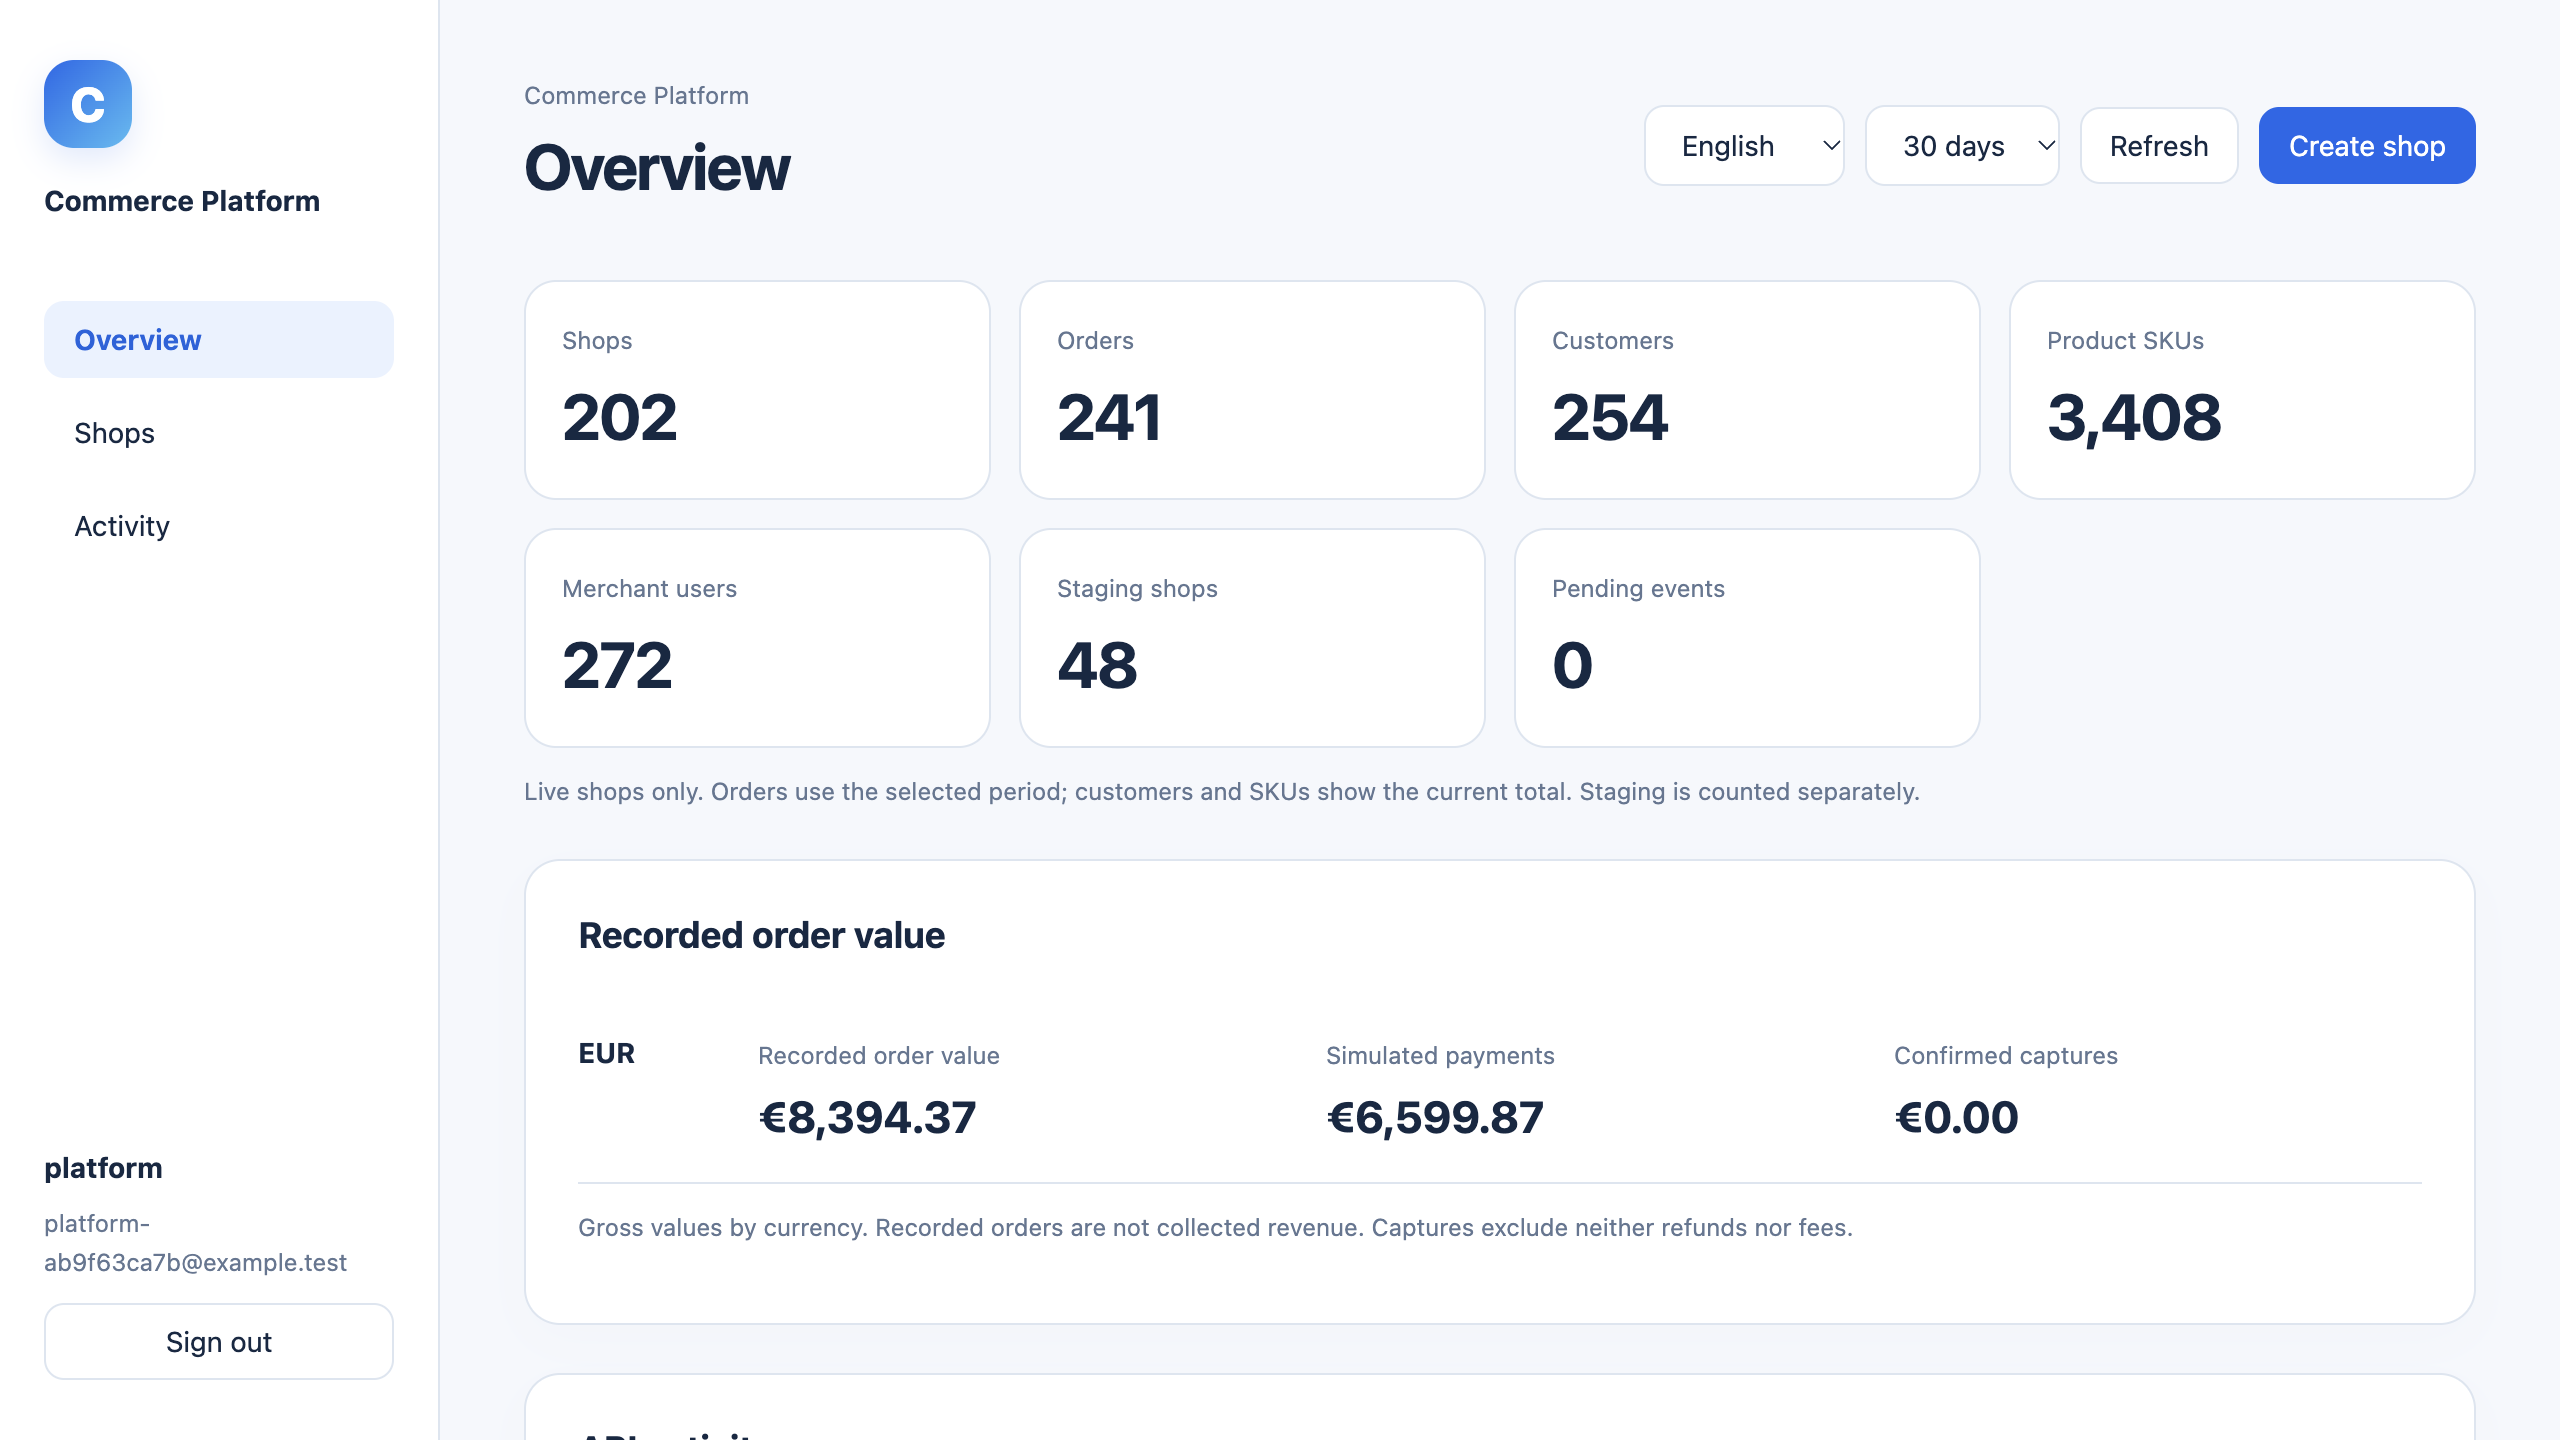Click the Customers card showing 254

[x=1747, y=390]
